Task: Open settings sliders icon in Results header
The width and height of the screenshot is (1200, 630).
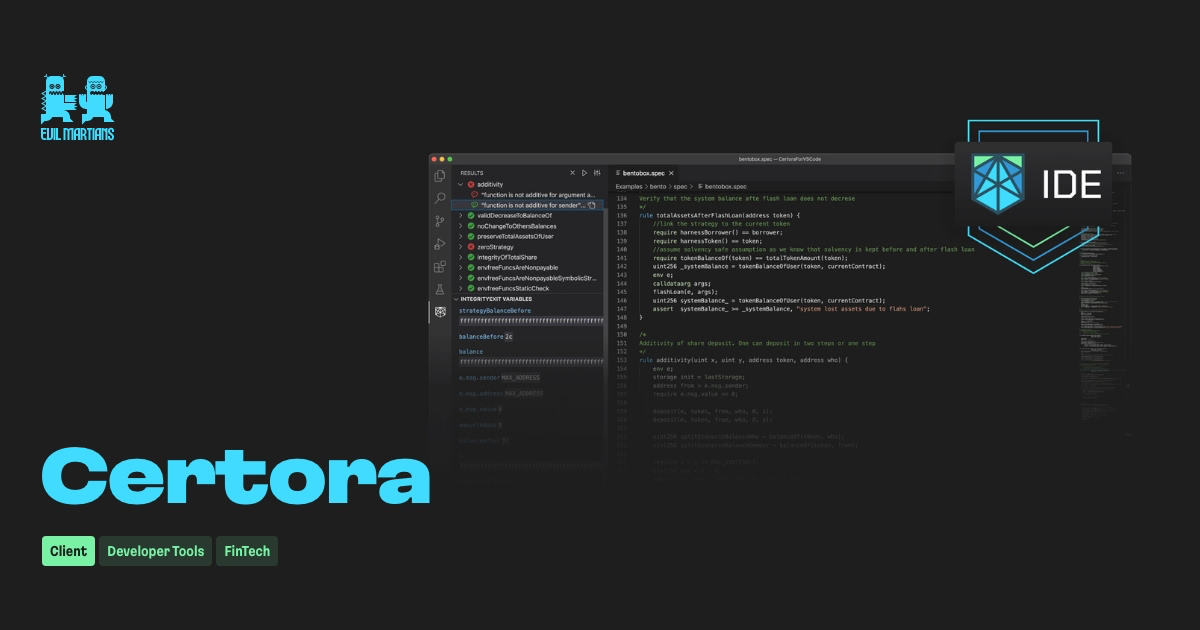Action: (597, 173)
